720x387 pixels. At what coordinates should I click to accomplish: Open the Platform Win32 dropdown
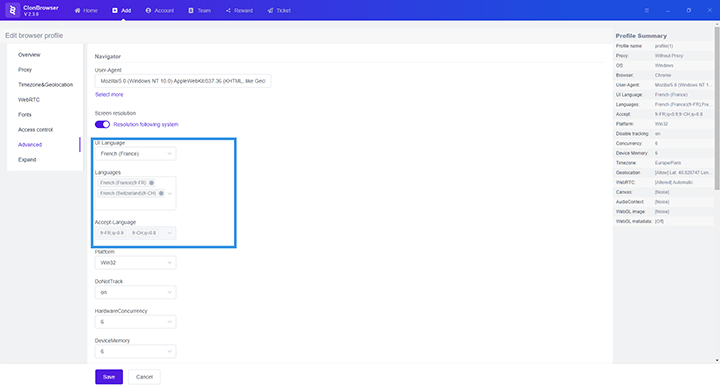[x=135, y=263]
